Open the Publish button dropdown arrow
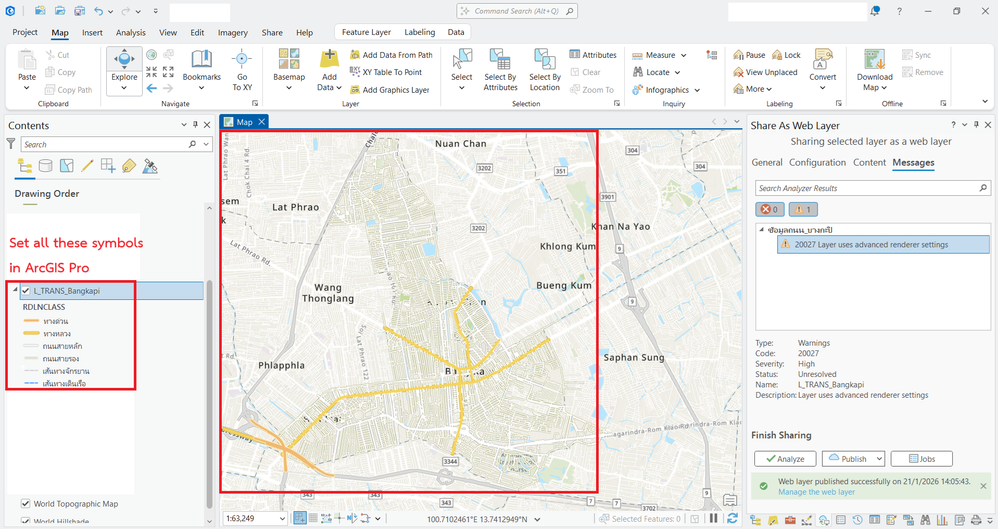The image size is (998, 529). [x=879, y=458]
